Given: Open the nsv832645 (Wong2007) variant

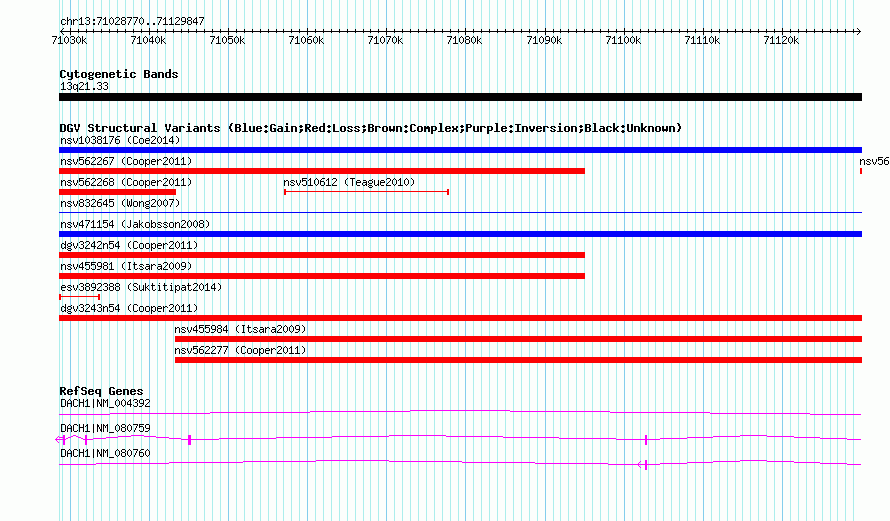Looking at the screenshot, I should pos(120,203).
